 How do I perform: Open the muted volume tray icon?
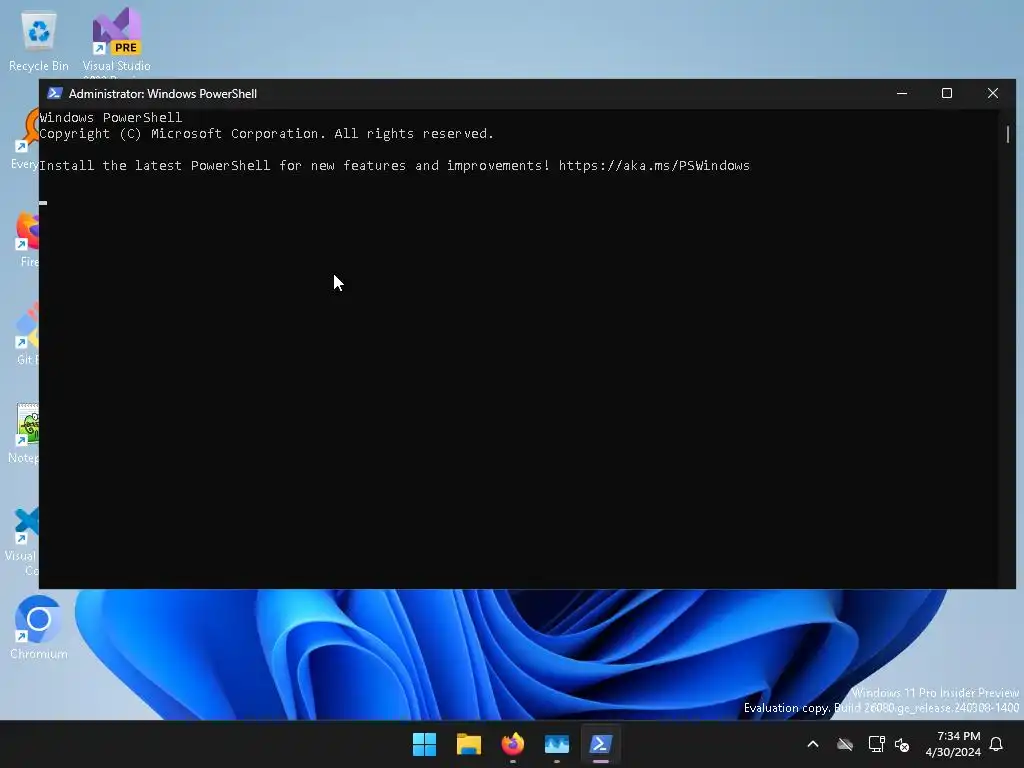pos(902,744)
